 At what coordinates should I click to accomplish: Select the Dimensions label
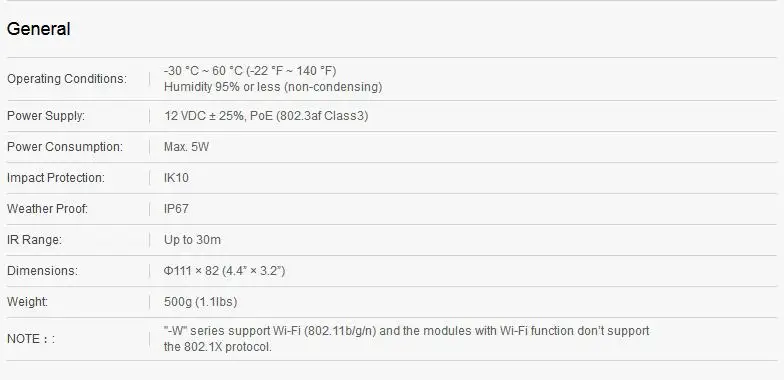(x=42, y=271)
